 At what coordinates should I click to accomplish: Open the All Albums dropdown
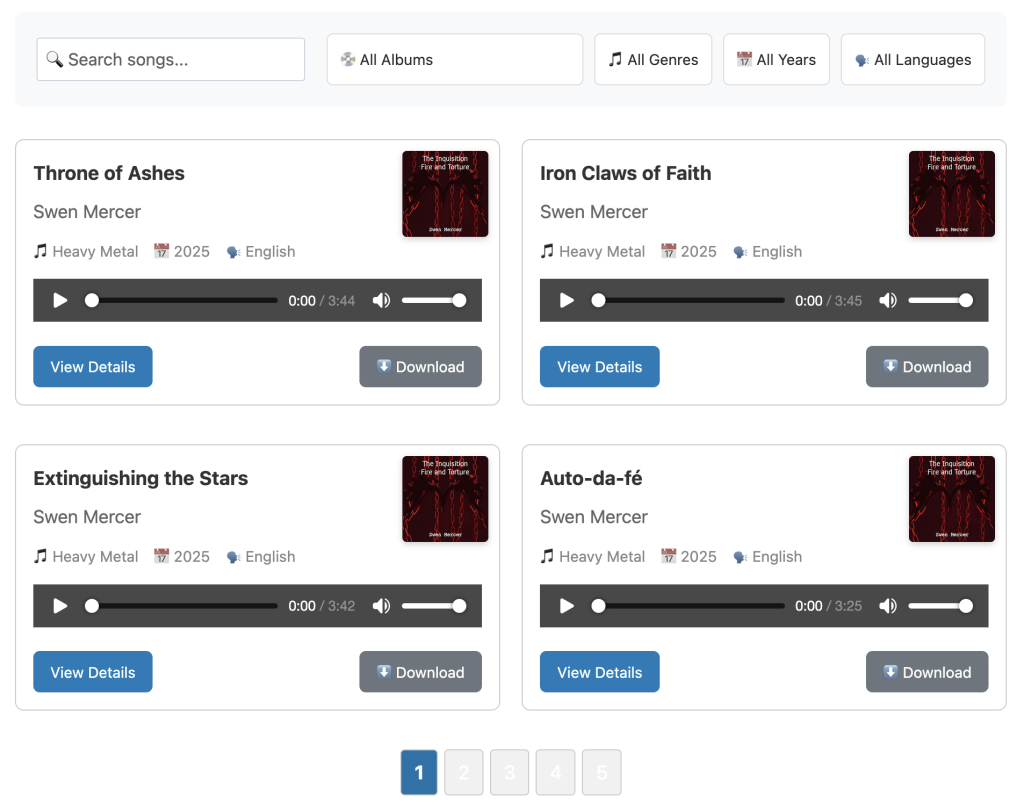(454, 60)
